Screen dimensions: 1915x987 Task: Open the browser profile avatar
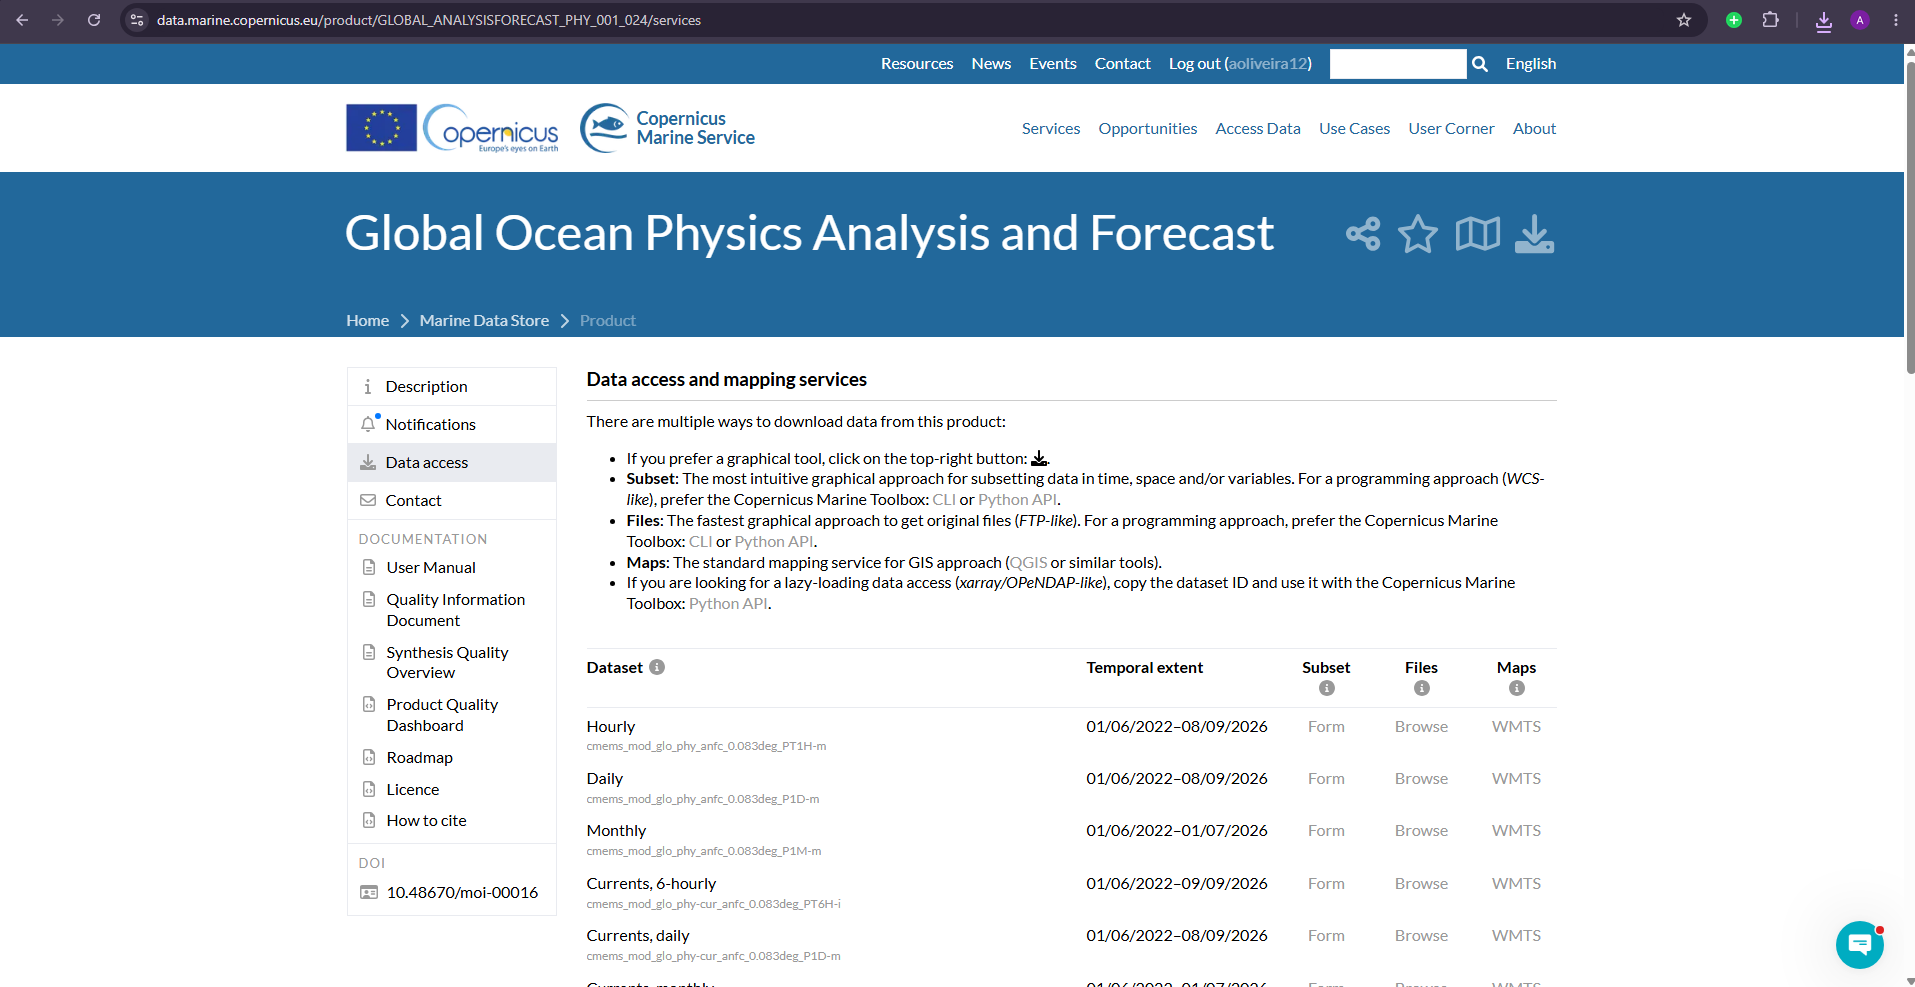click(1860, 20)
